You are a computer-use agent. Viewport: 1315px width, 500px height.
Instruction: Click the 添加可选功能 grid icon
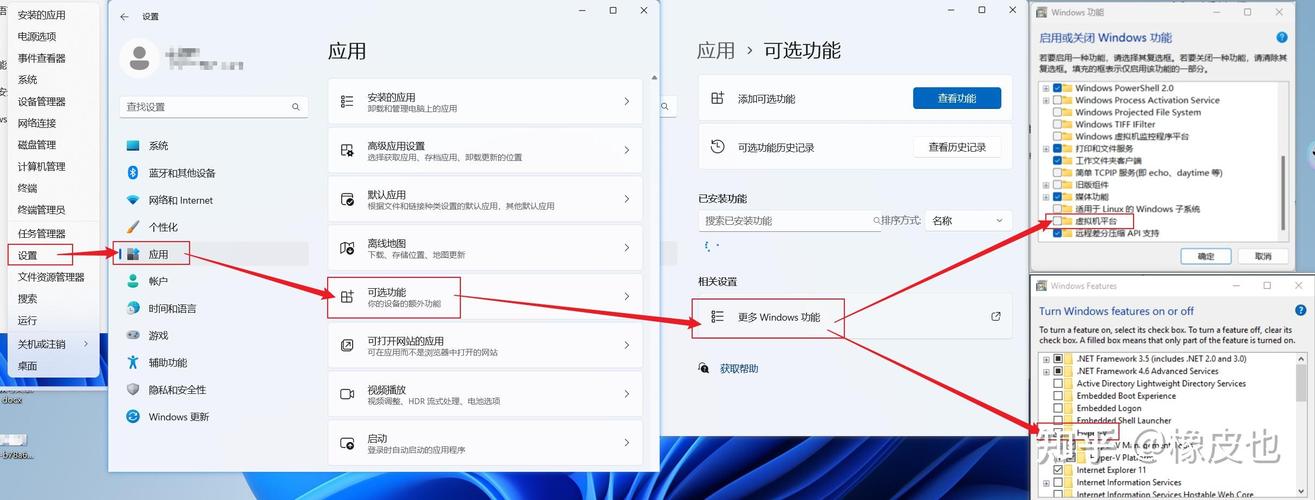717,98
